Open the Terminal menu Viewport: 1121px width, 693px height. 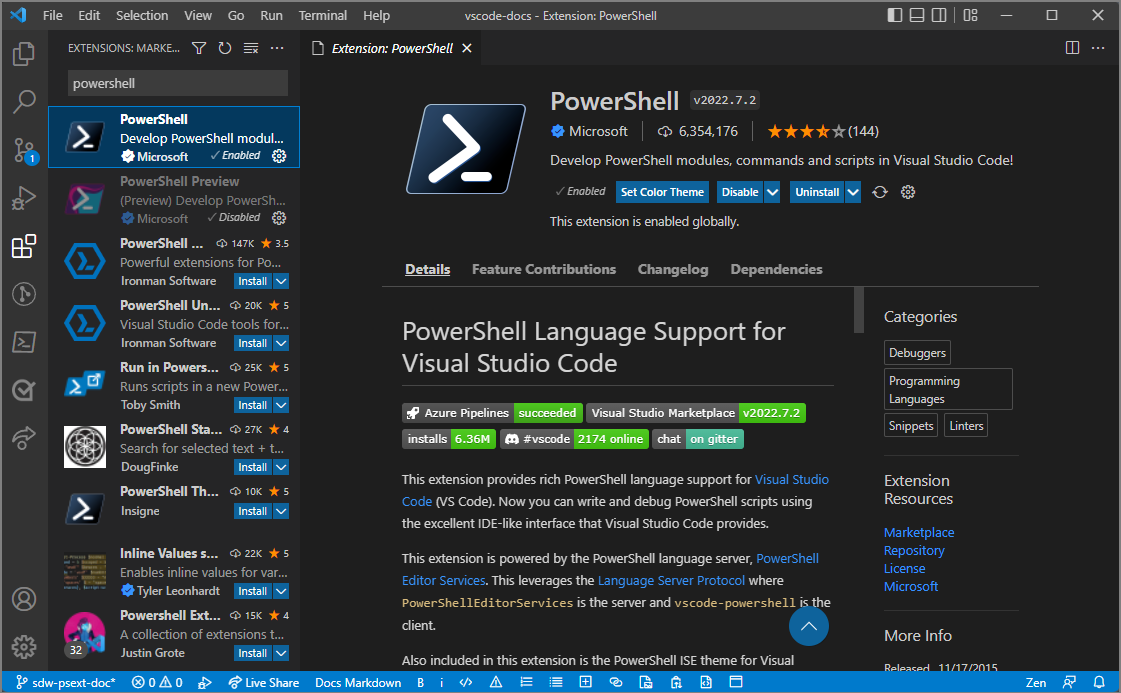click(322, 15)
